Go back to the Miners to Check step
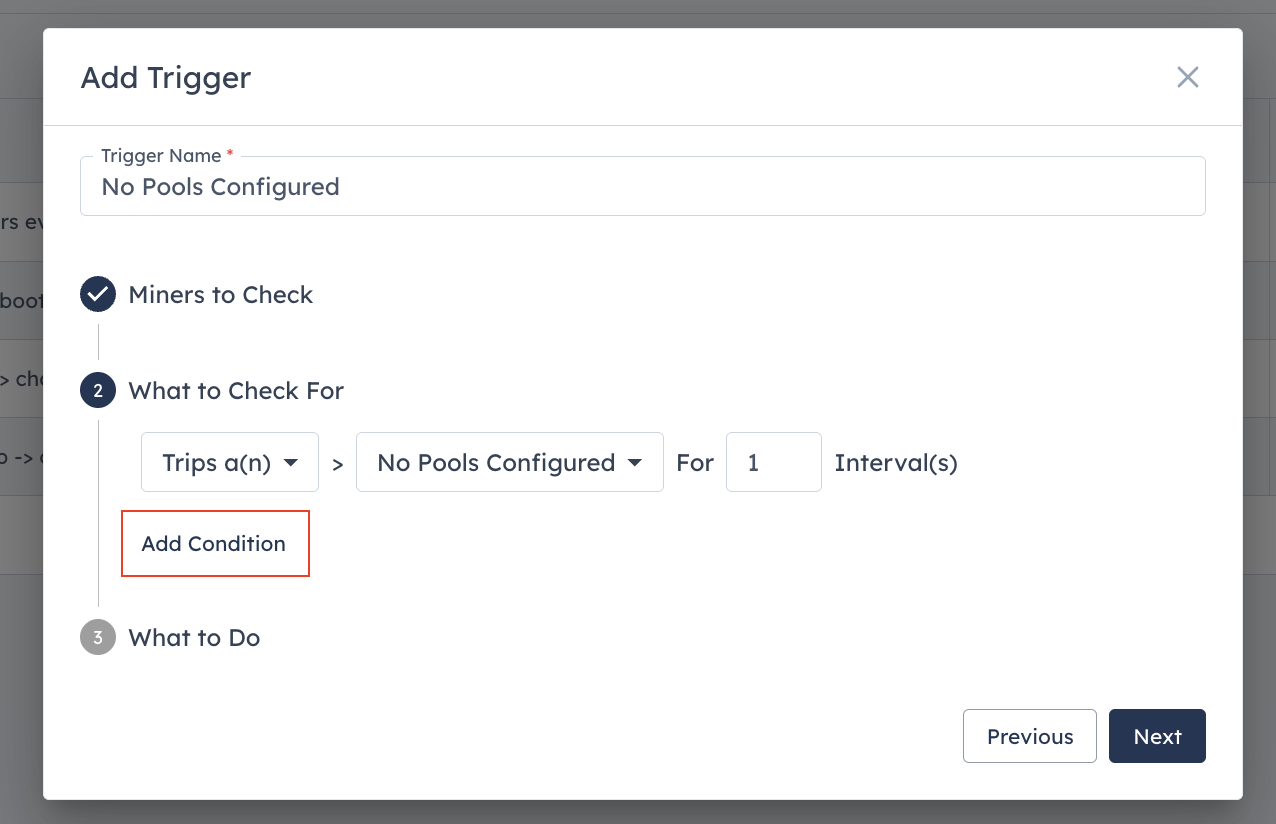Viewport: 1276px width, 824px height. click(x=221, y=295)
